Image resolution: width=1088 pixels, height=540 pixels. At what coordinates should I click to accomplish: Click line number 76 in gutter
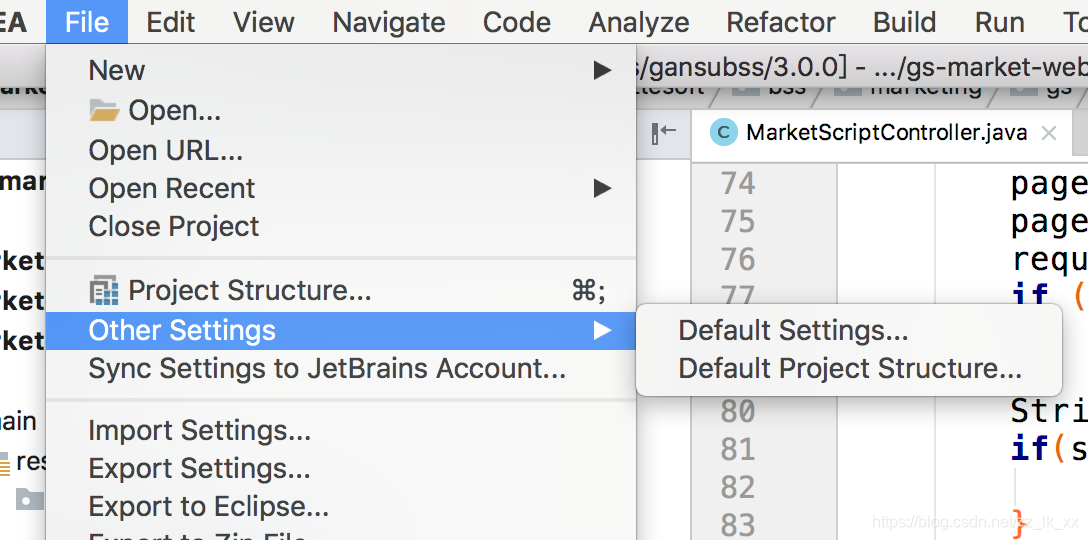[738, 260]
